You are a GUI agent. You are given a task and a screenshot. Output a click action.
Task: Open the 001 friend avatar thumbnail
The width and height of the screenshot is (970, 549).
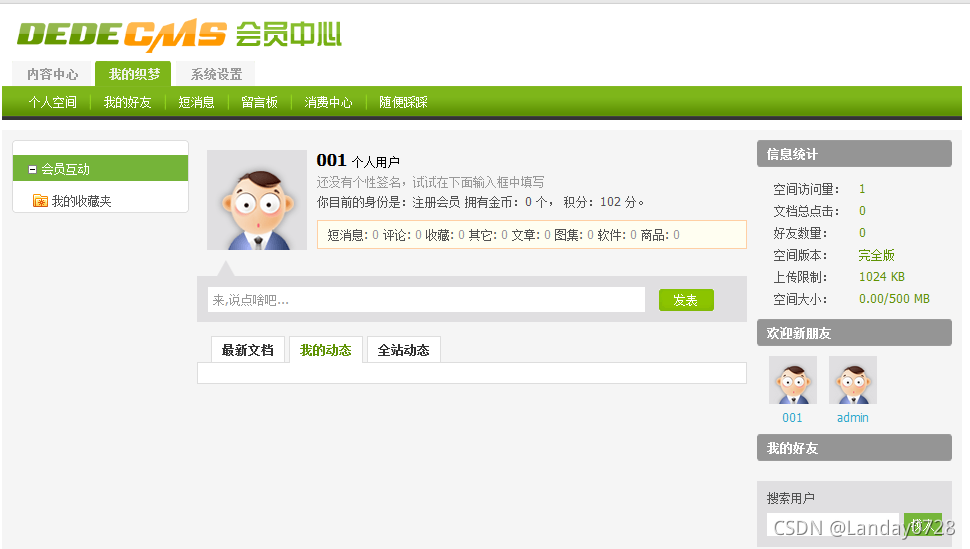click(792, 380)
